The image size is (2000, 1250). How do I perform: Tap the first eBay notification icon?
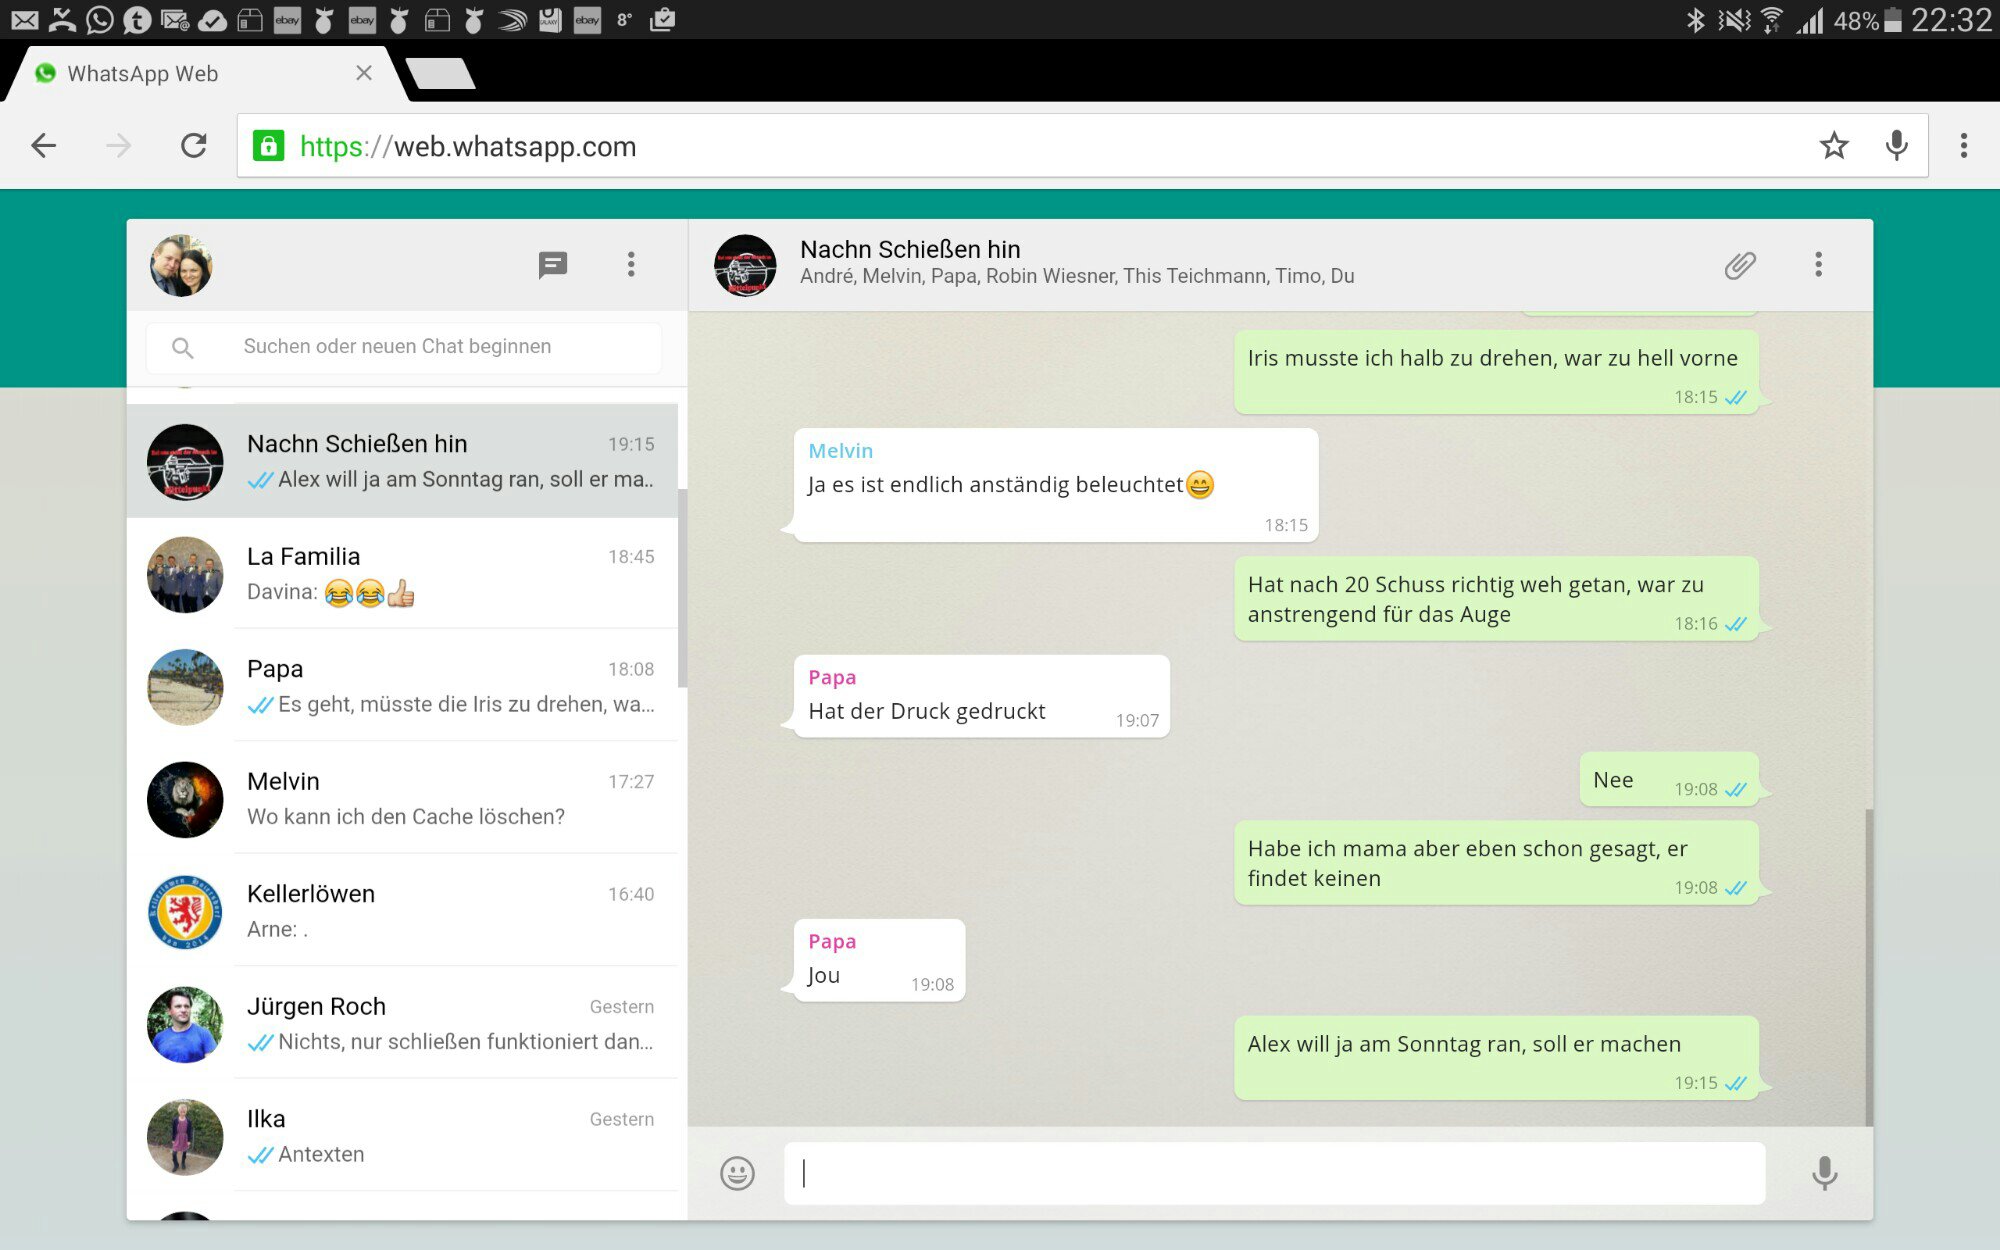point(287,19)
